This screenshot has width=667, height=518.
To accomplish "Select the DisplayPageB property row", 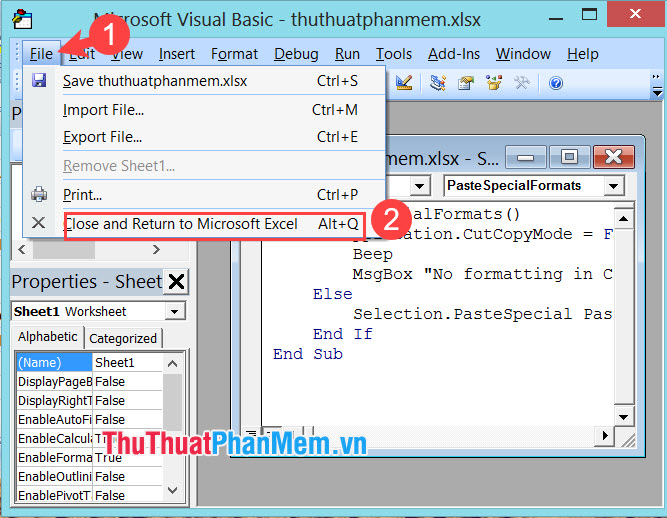I will pos(54,381).
